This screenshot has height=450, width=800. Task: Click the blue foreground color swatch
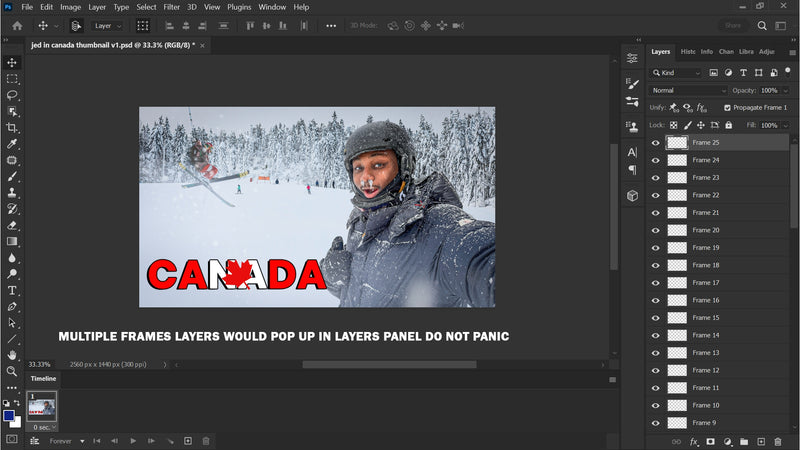point(9,415)
